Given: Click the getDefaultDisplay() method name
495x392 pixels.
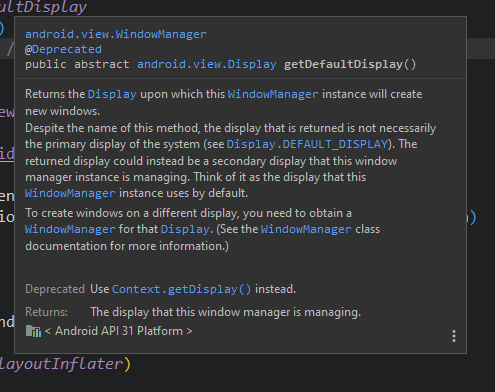Looking at the screenshot, I should (x=350, y=64).
